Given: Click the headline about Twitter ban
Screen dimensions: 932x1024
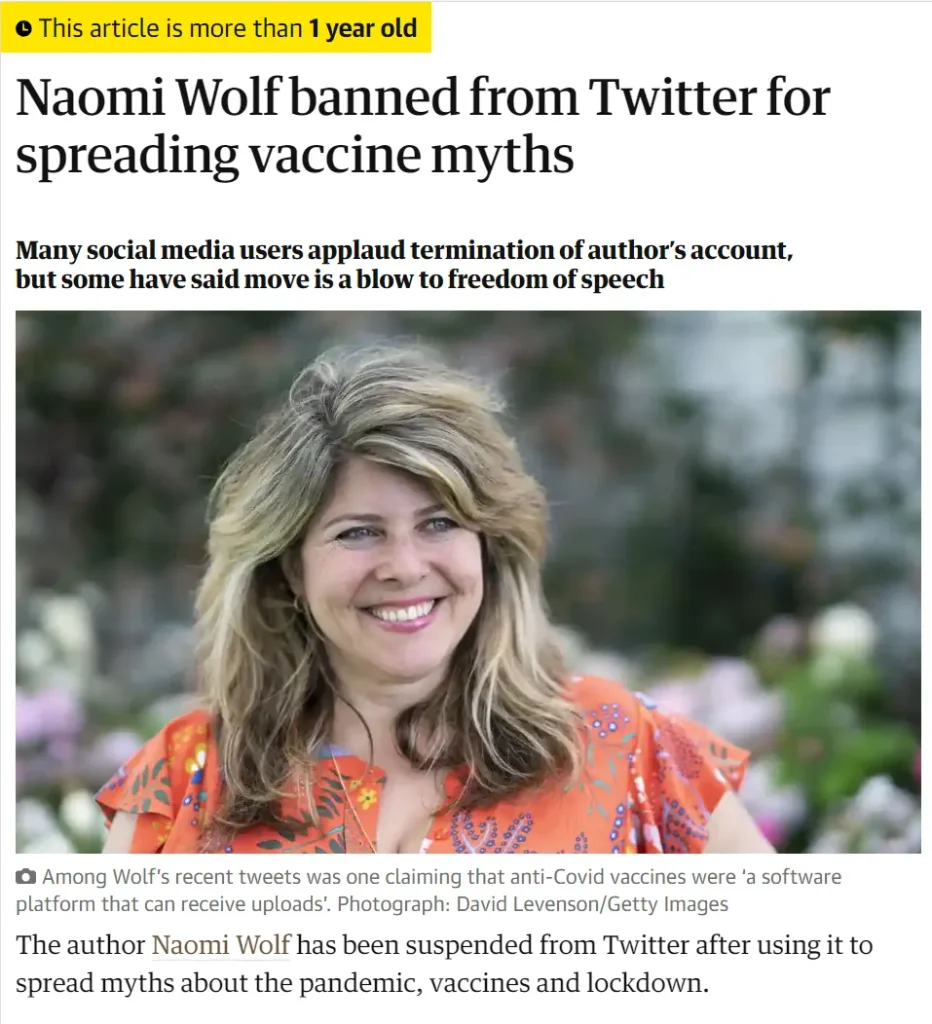Looking at the screenshot, I should pos(422,127).
